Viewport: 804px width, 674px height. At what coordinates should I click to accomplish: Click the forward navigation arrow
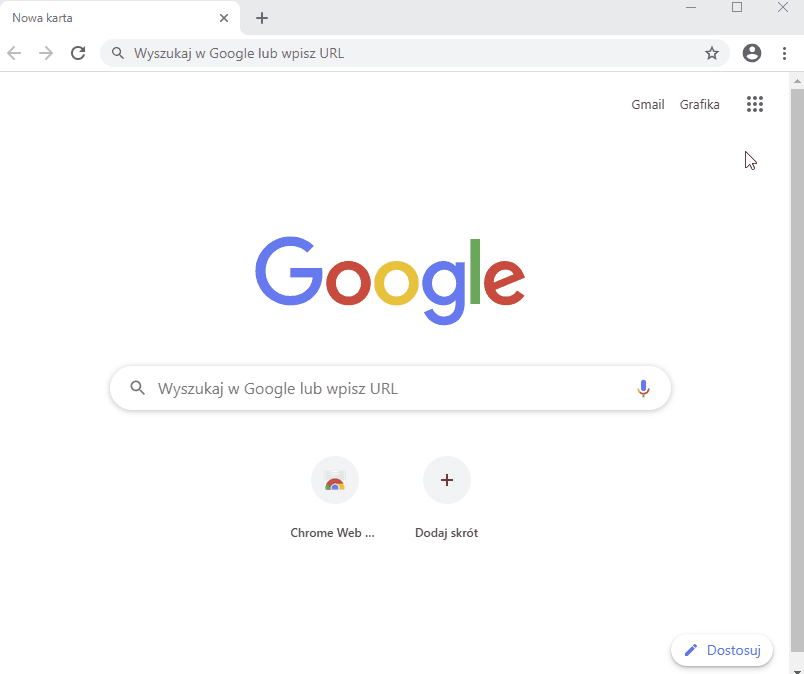46,53
